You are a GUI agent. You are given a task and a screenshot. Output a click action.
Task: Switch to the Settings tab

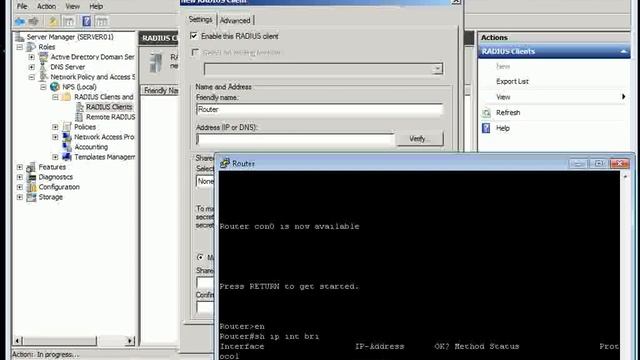[x=200, y=20]
